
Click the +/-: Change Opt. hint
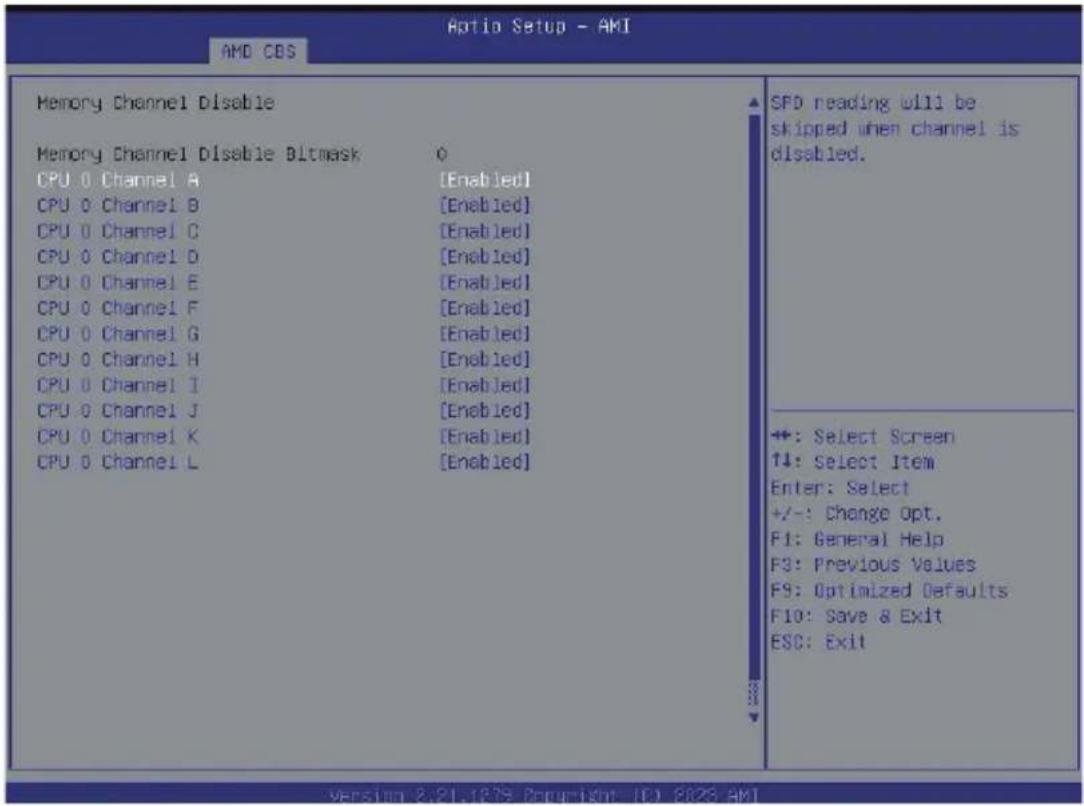tap(856, 514)
